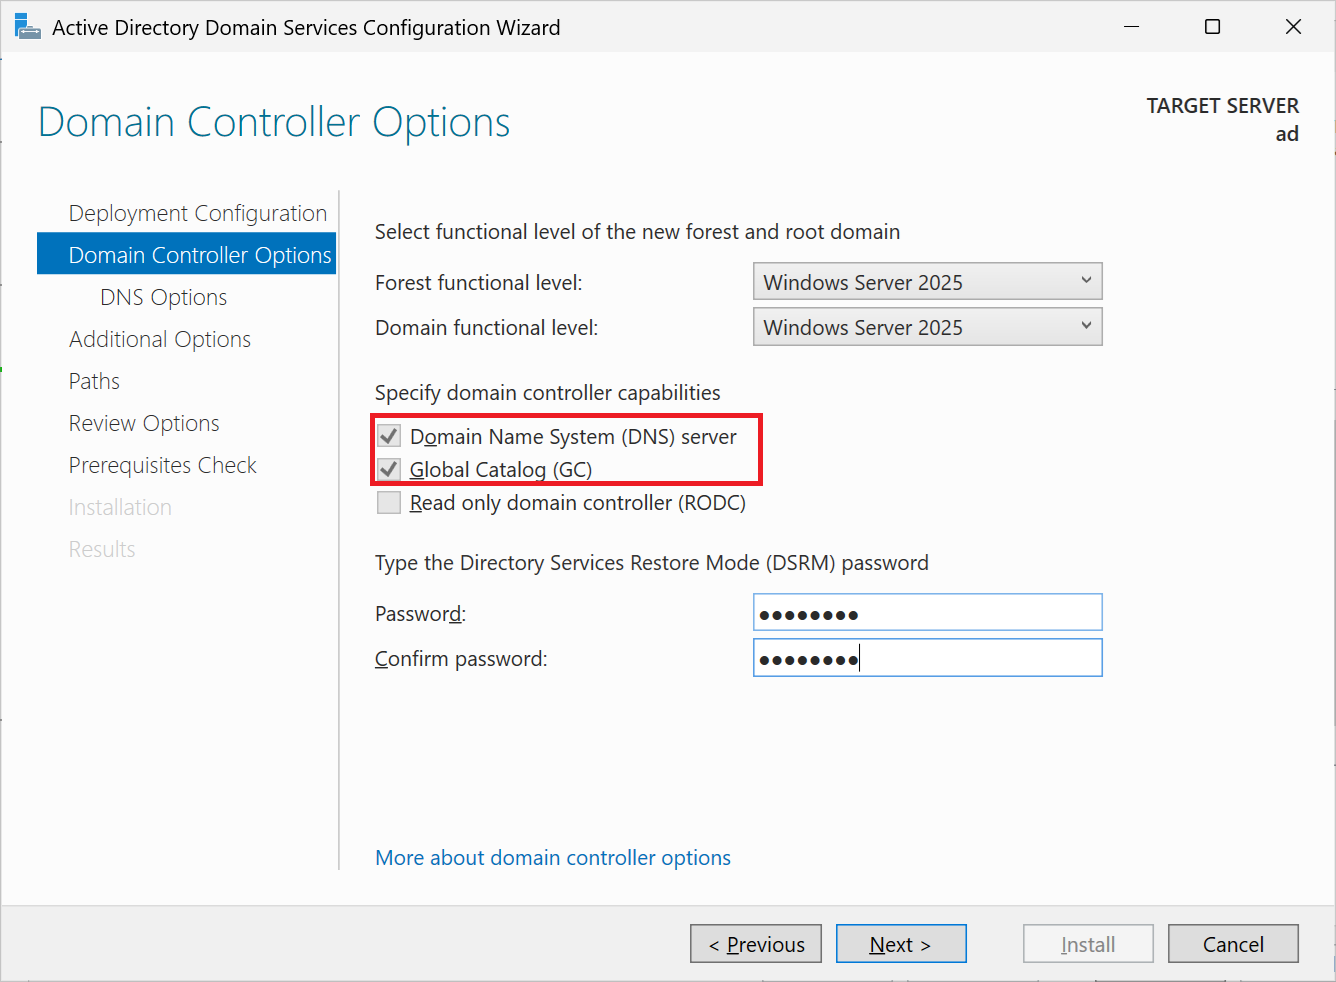Select Domain Controller Options step
The height and width of the screenshot is (982, 1336).
(x=187, y=254)
